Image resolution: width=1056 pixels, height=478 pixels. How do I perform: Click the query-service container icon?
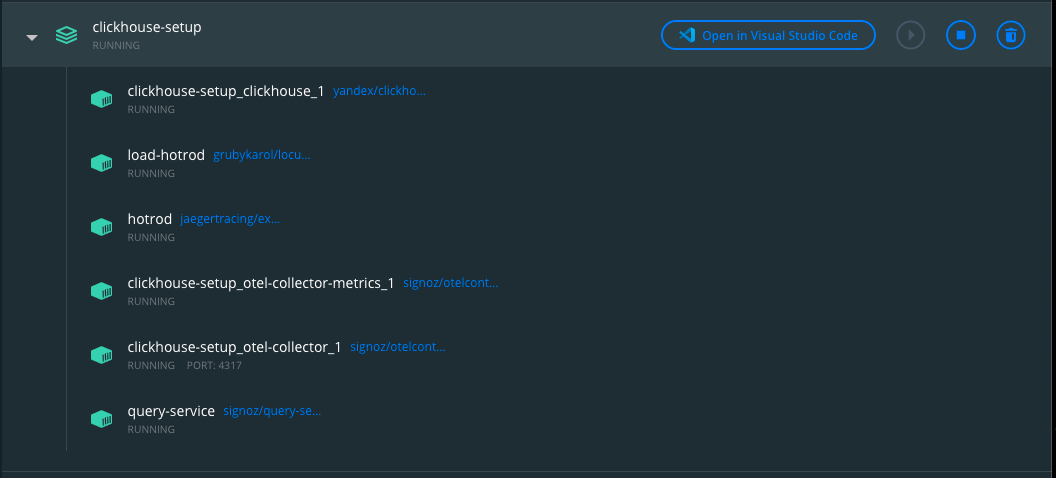tap(101, 419)
